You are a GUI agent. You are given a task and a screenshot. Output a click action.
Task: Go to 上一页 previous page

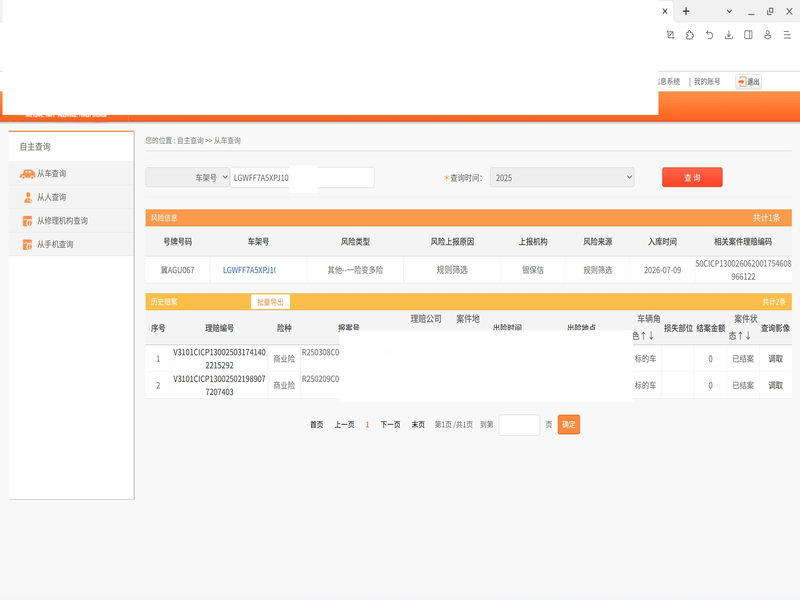tap(344, 424)
